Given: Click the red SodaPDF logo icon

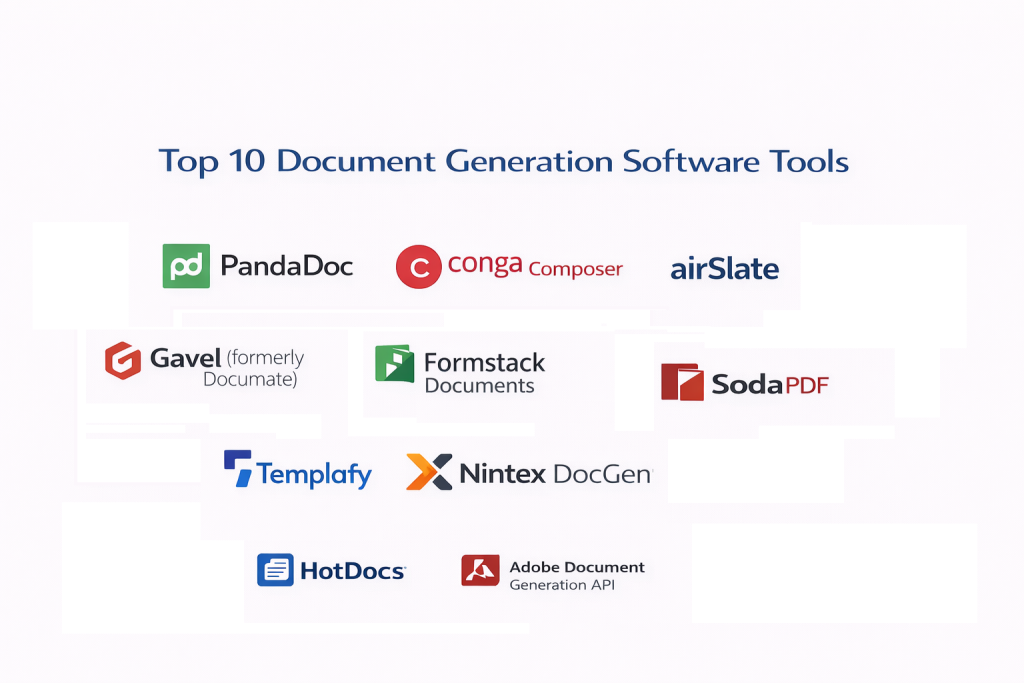Looking at the screenshot, I should point(682,382).
